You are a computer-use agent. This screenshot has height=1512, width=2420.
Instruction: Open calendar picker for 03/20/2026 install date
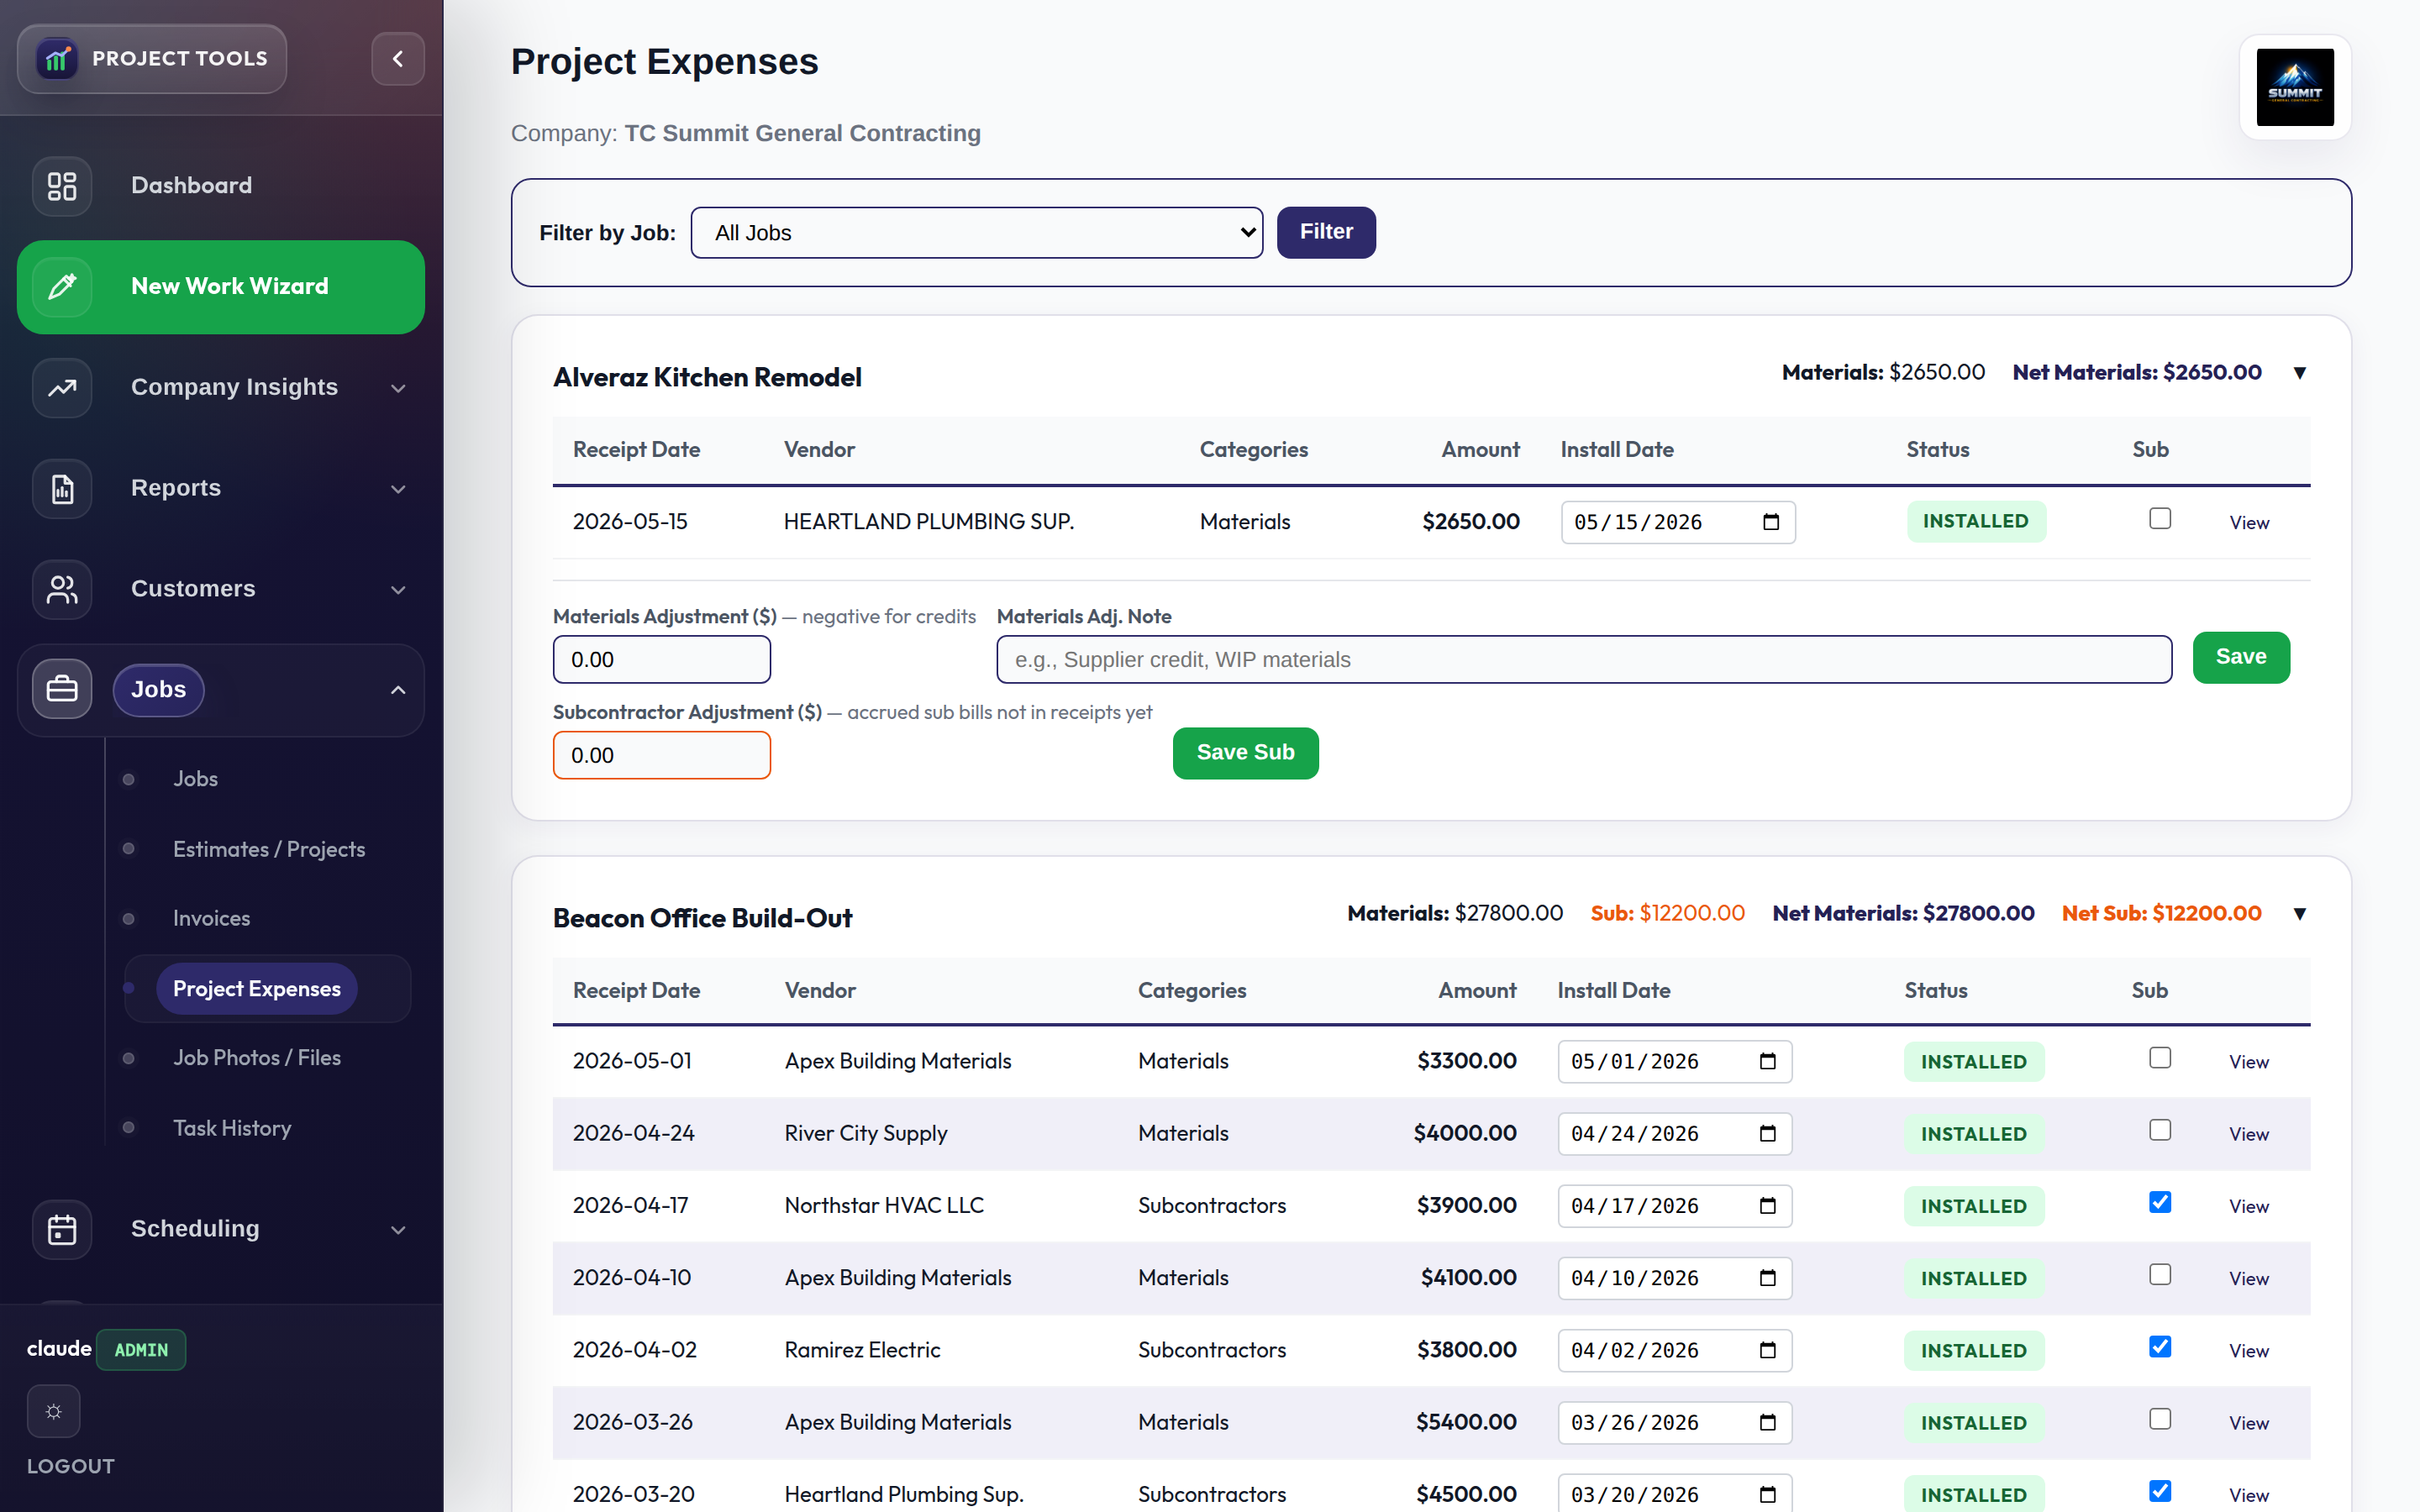point(1768,1494)
